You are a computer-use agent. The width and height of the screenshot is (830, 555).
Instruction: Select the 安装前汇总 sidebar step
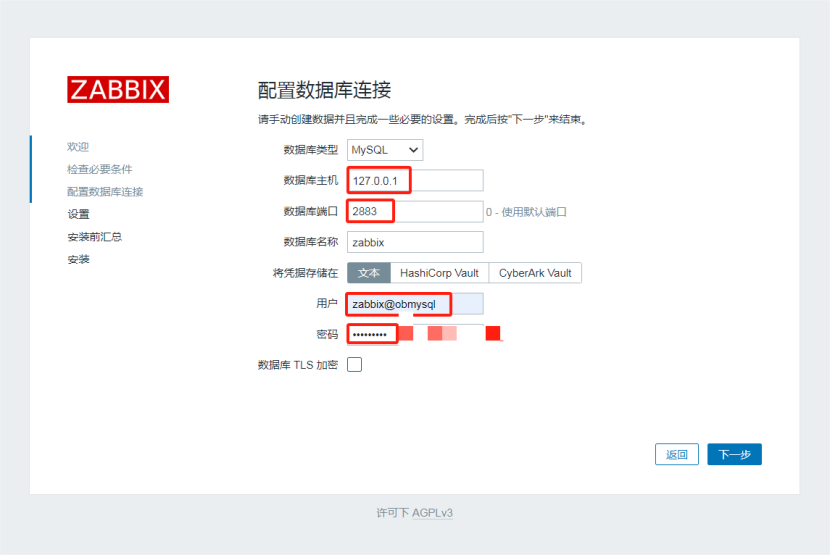(x=94, y=237)
